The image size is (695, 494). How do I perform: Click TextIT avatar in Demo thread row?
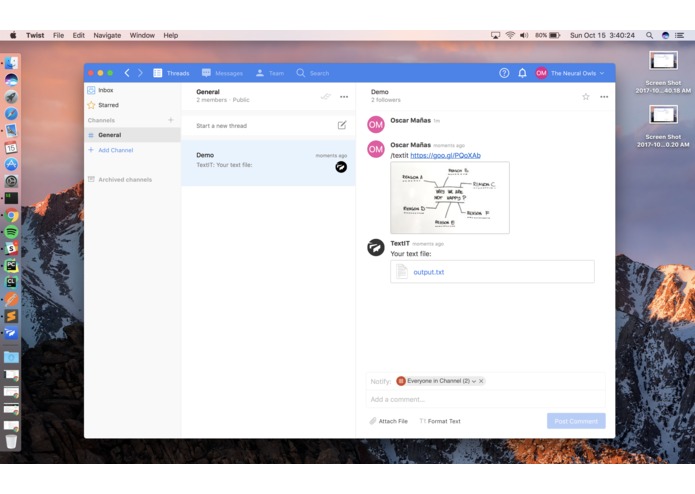point(341,167)
